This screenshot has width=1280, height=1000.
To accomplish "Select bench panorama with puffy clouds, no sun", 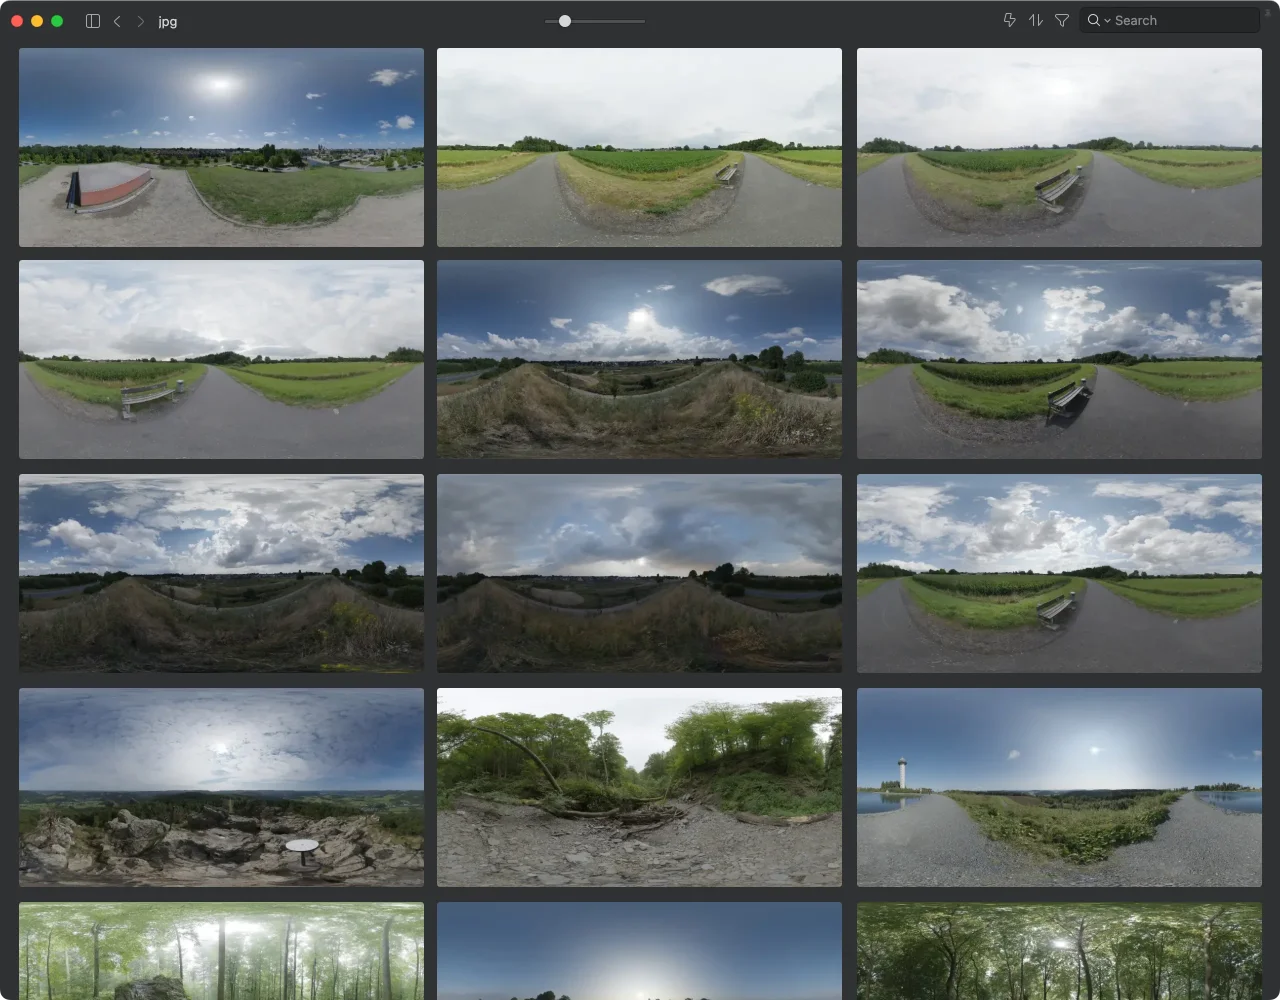I will click(1059, 574).
